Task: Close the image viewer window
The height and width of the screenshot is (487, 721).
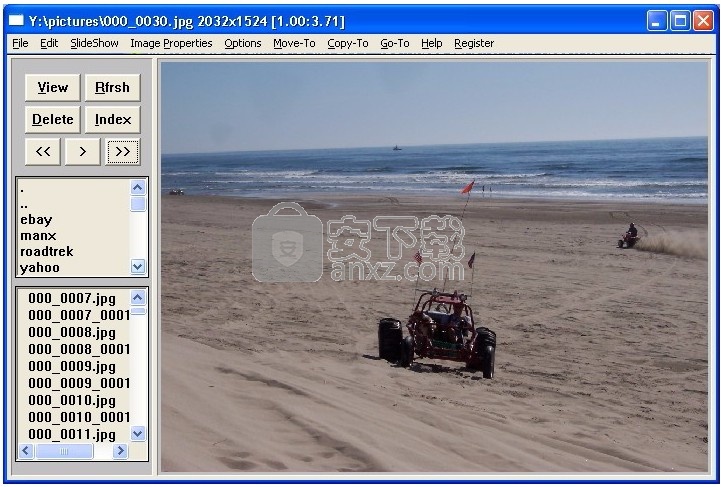Action: coord(704,21)
